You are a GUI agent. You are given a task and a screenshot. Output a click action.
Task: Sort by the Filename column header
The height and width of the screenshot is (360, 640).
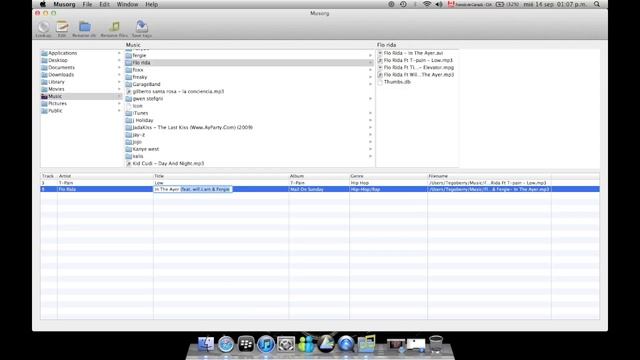click(x=489, y=176)
